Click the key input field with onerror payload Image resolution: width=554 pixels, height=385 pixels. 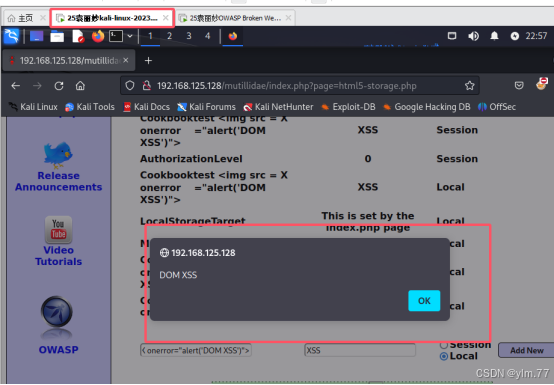coord(196,350)
